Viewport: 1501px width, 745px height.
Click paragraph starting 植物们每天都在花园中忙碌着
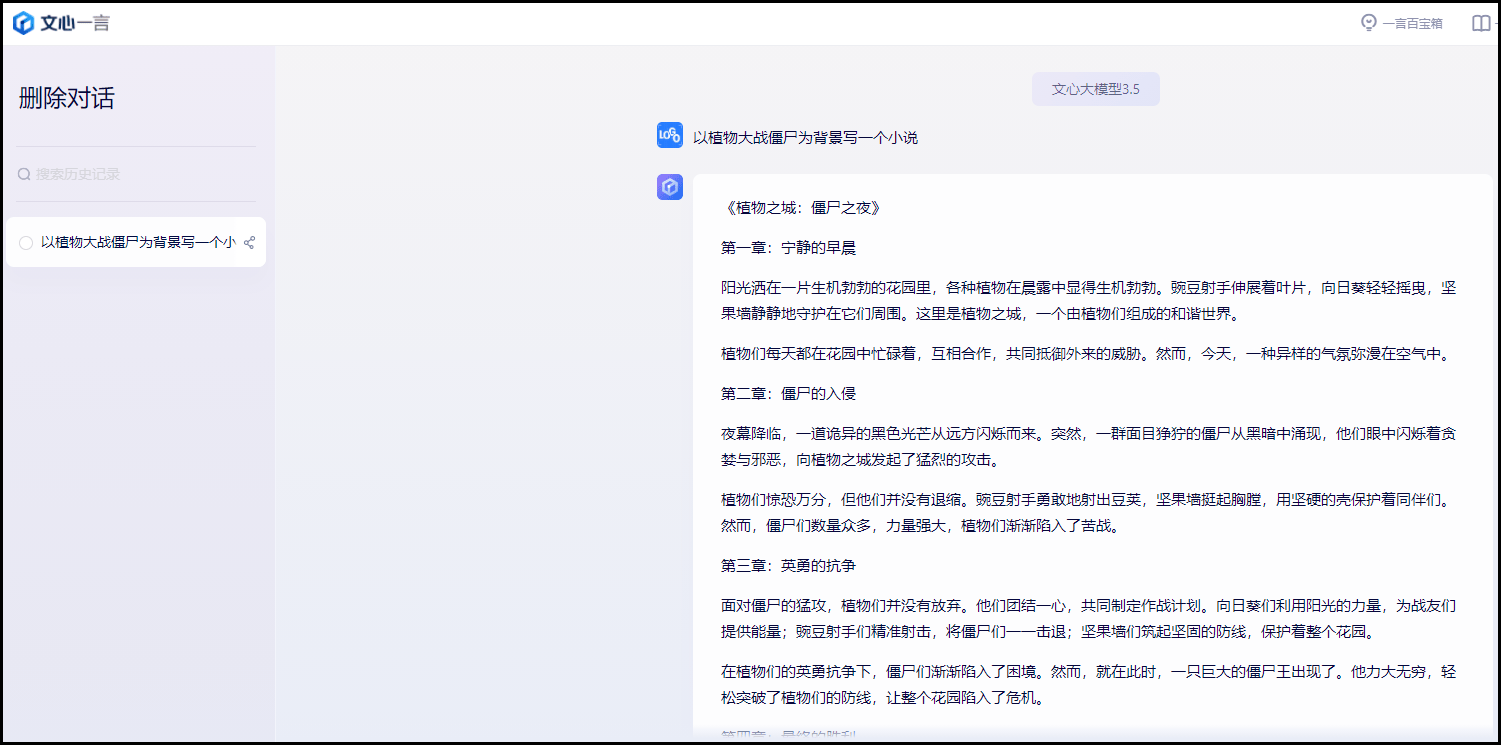coord(1085,353)
